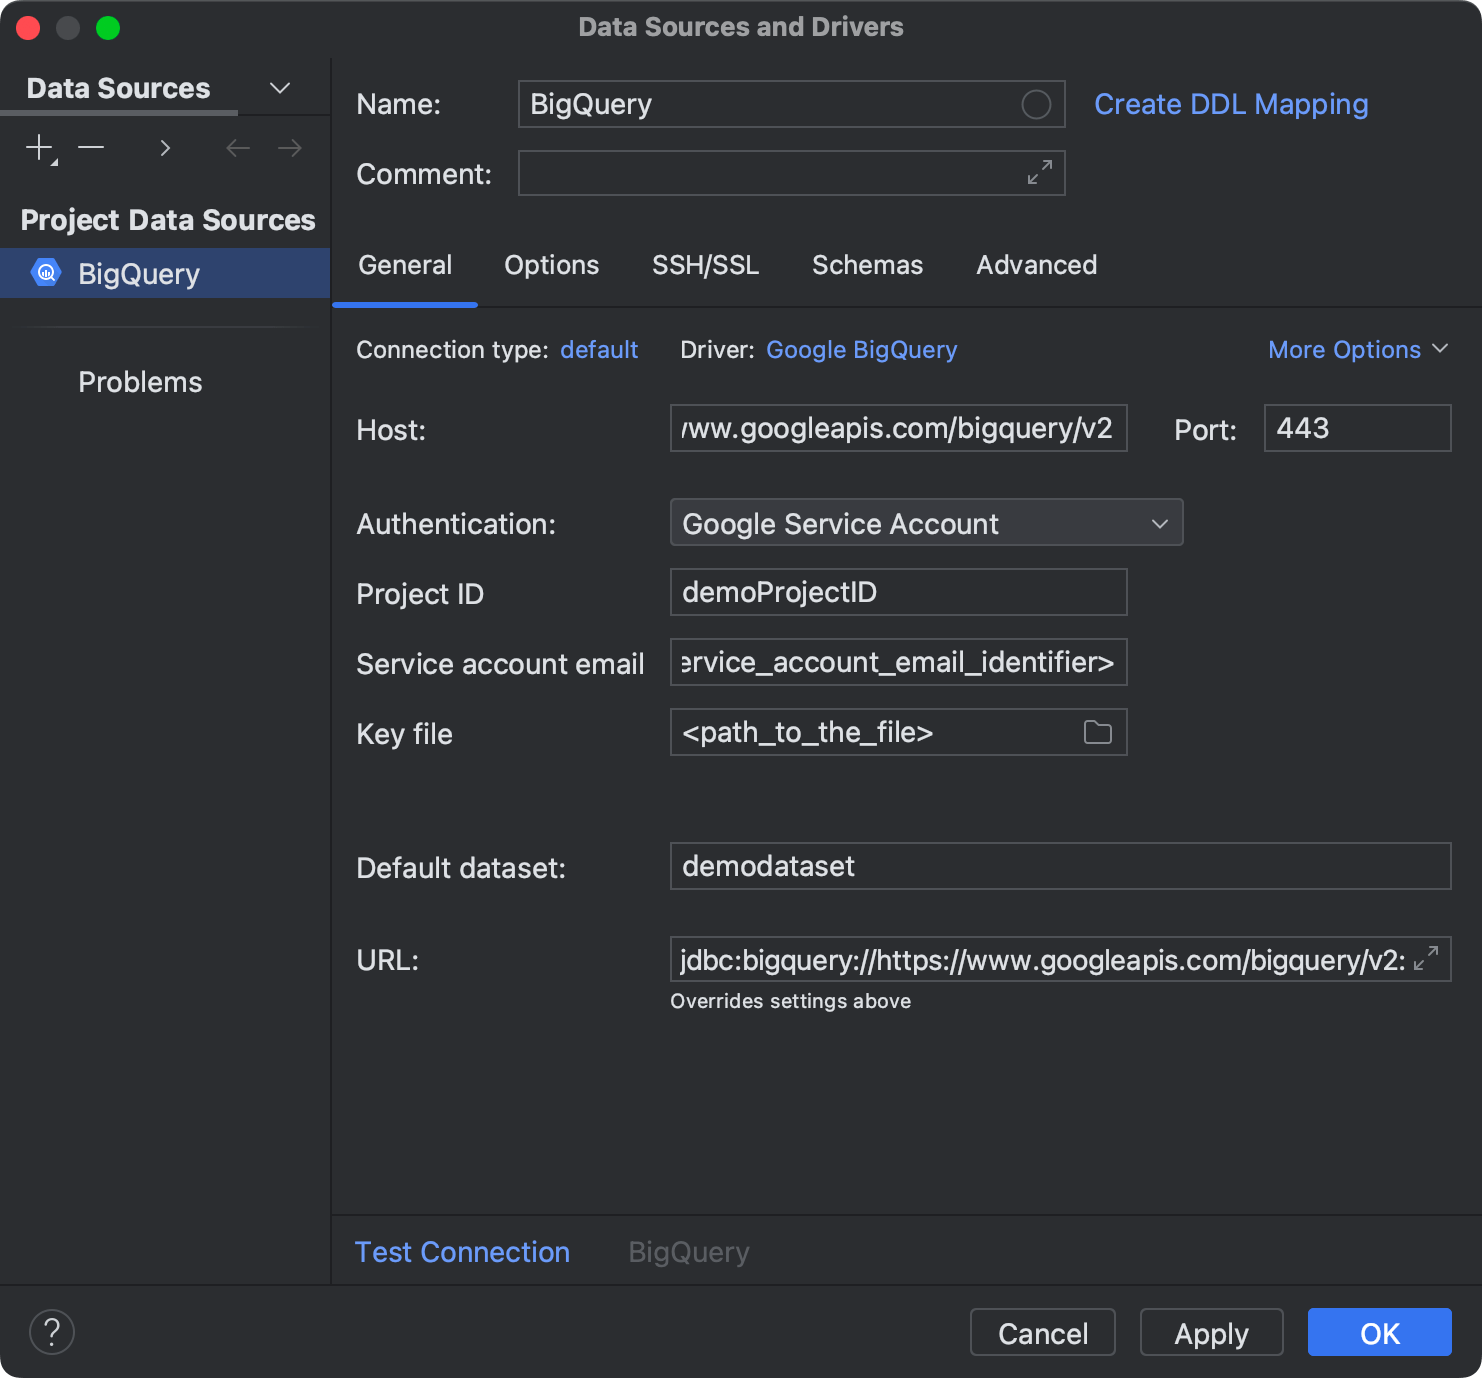Open help via the question mark icon
Image resolution: width=1482 pixels, height=1378 pixels.
pyautogui.click(x=52, y=1332)
